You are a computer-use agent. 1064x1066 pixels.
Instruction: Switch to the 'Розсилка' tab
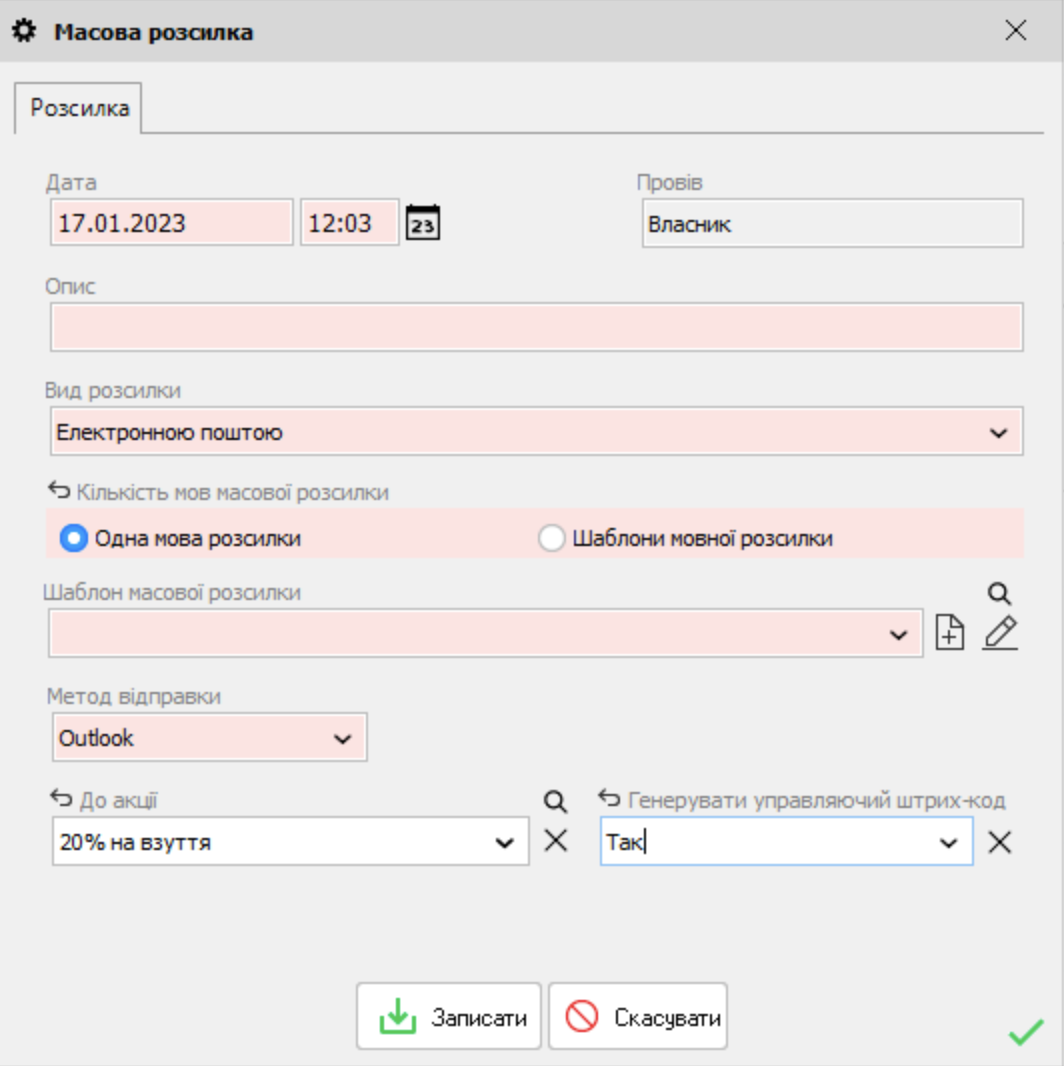click(79, 108)
